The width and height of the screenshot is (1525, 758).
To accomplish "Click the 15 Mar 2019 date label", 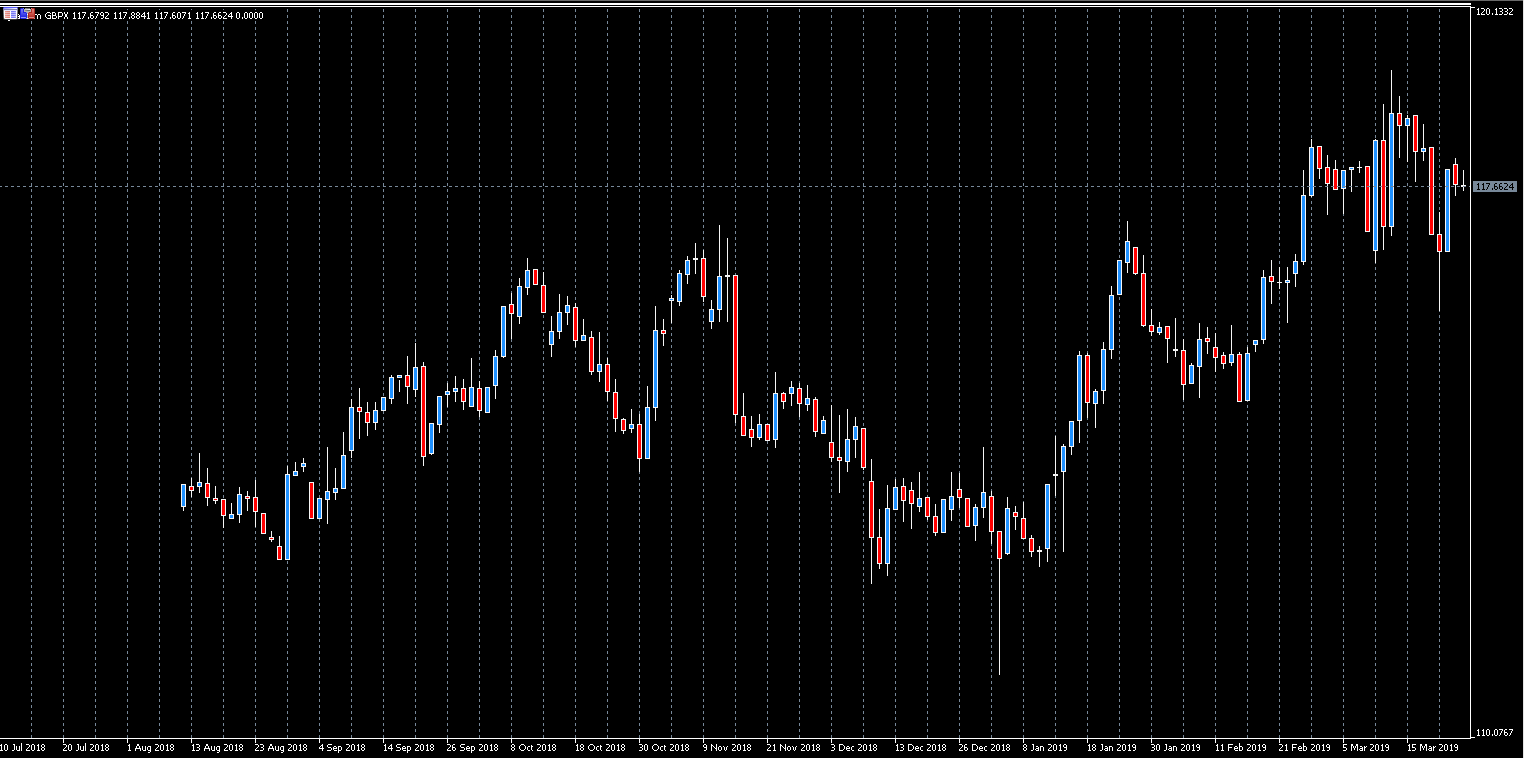I will tap(1432, 748).
